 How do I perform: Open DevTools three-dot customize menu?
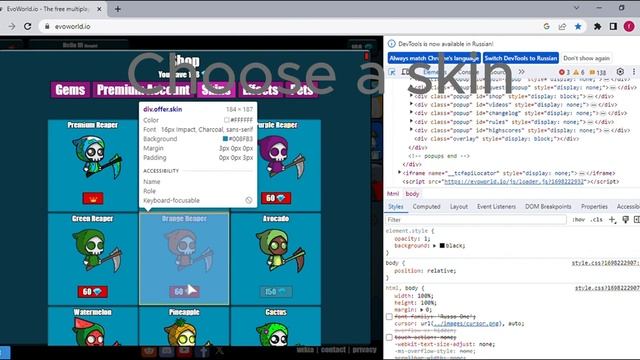click(633, 72)
